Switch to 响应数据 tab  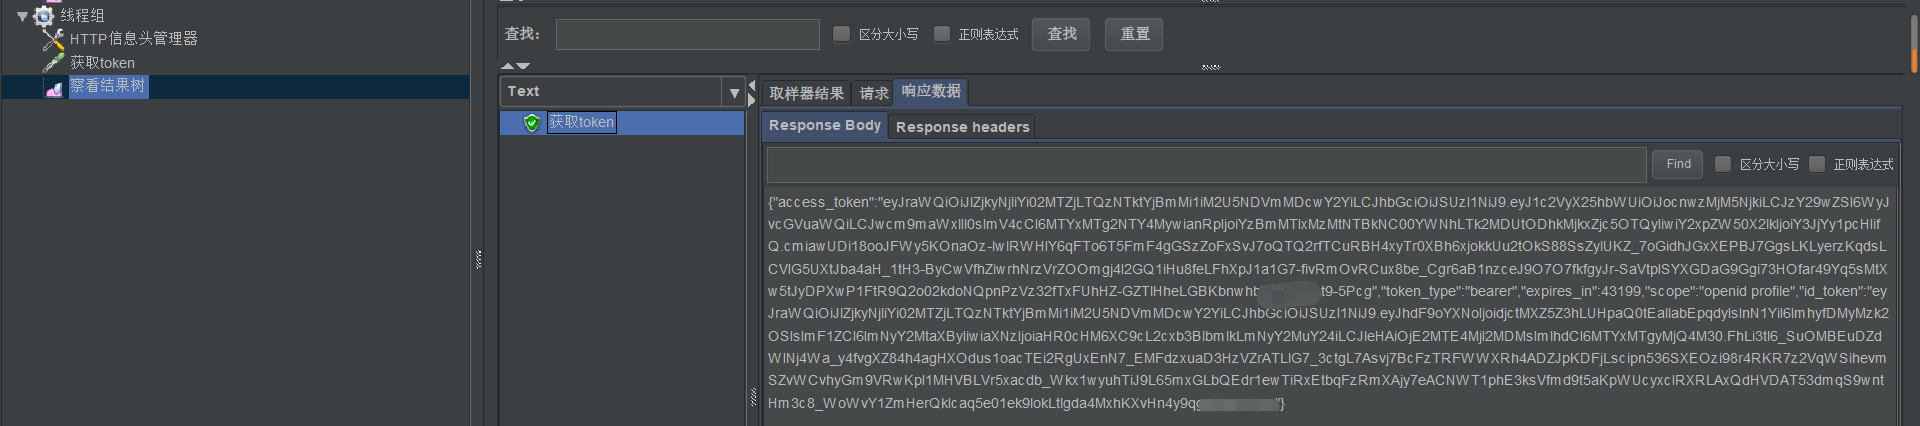(931, 92)
